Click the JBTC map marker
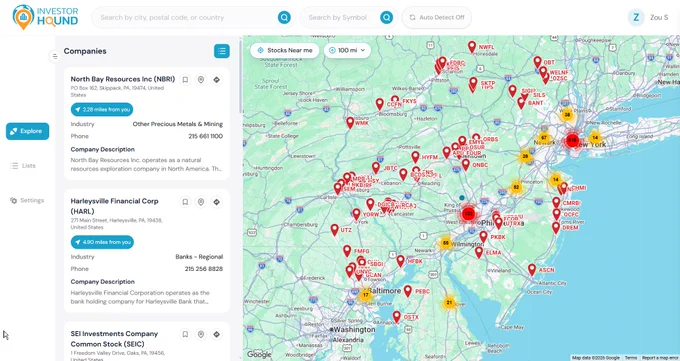This screenshot has width=680, height=361. point(376,167)
